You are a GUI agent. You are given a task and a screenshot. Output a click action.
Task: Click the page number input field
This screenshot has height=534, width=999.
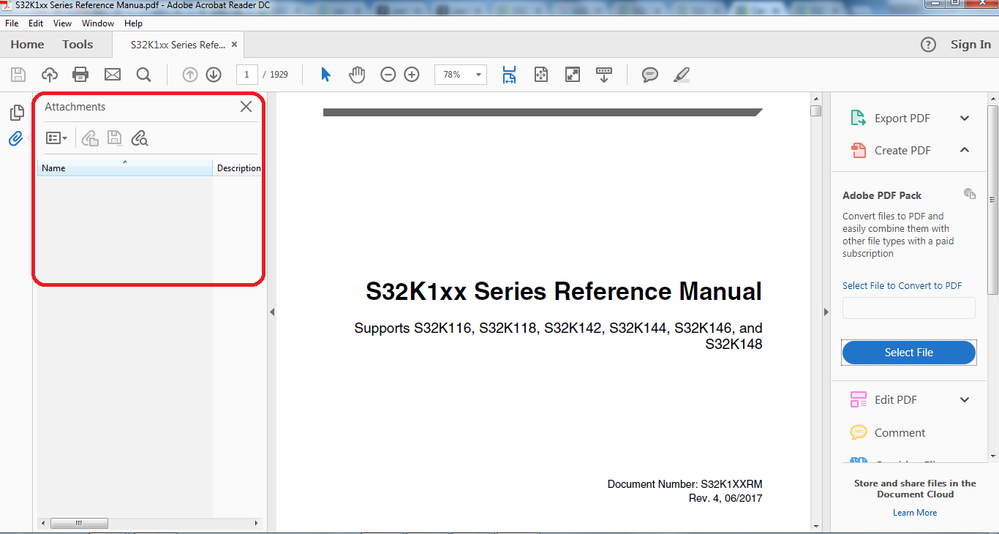247,75
